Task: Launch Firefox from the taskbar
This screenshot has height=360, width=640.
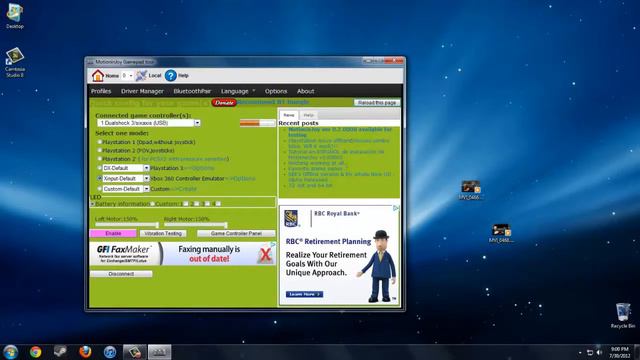Action: pos(85,352)
